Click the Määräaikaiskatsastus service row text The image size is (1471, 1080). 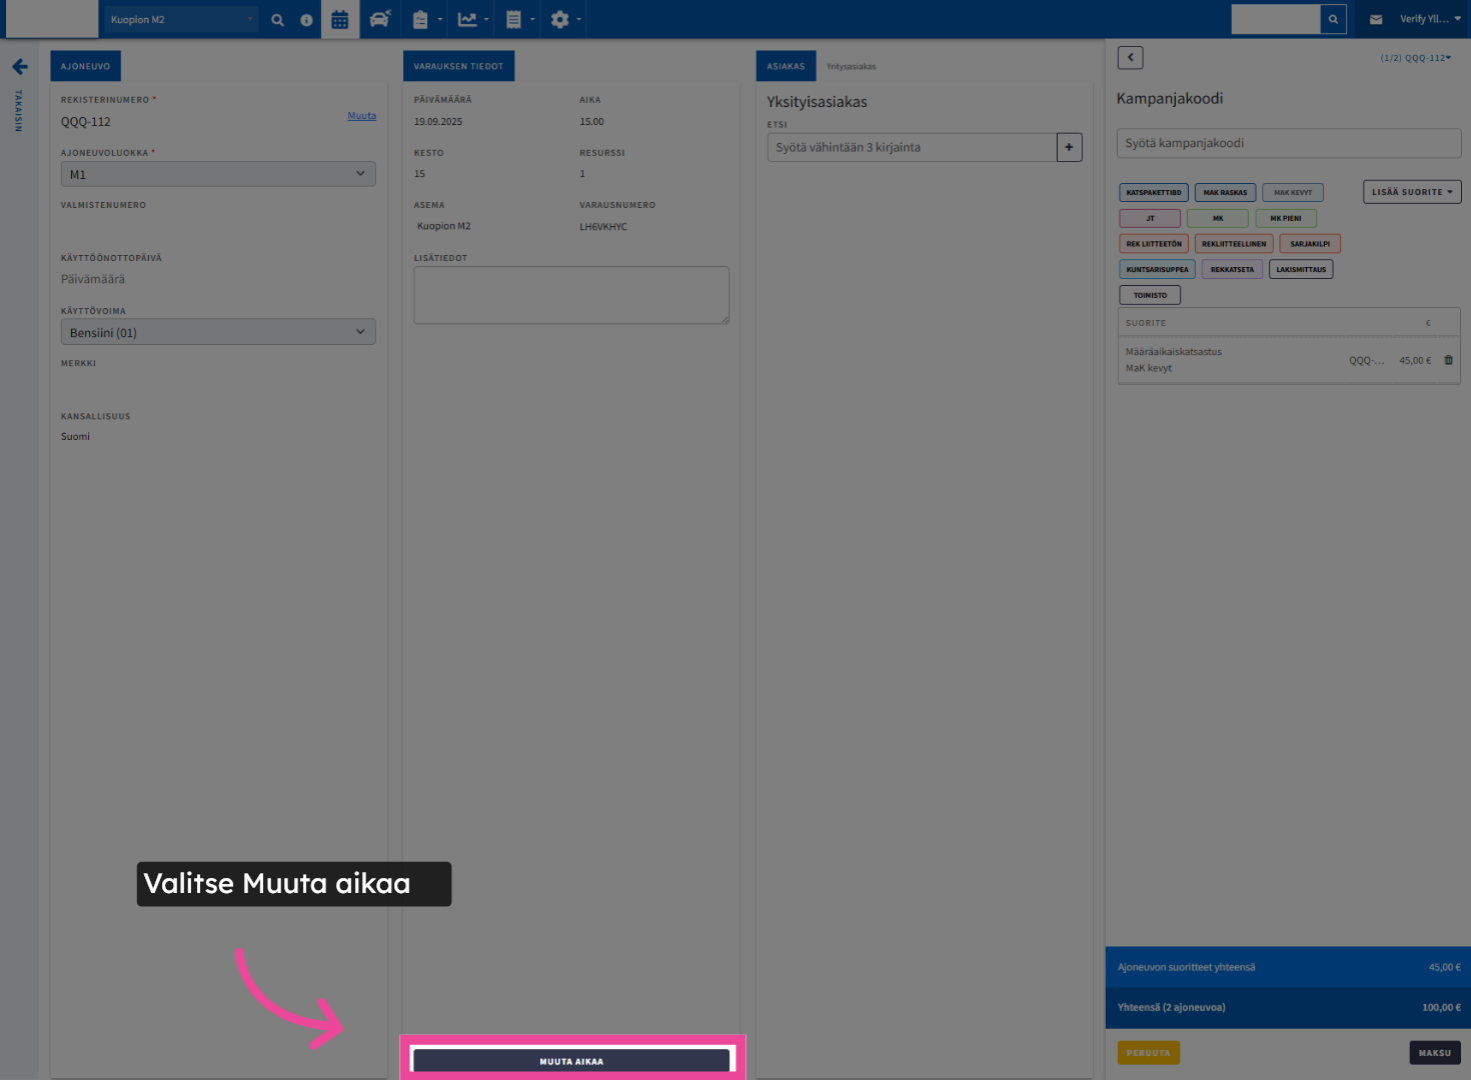click(x=1173, y=352)
